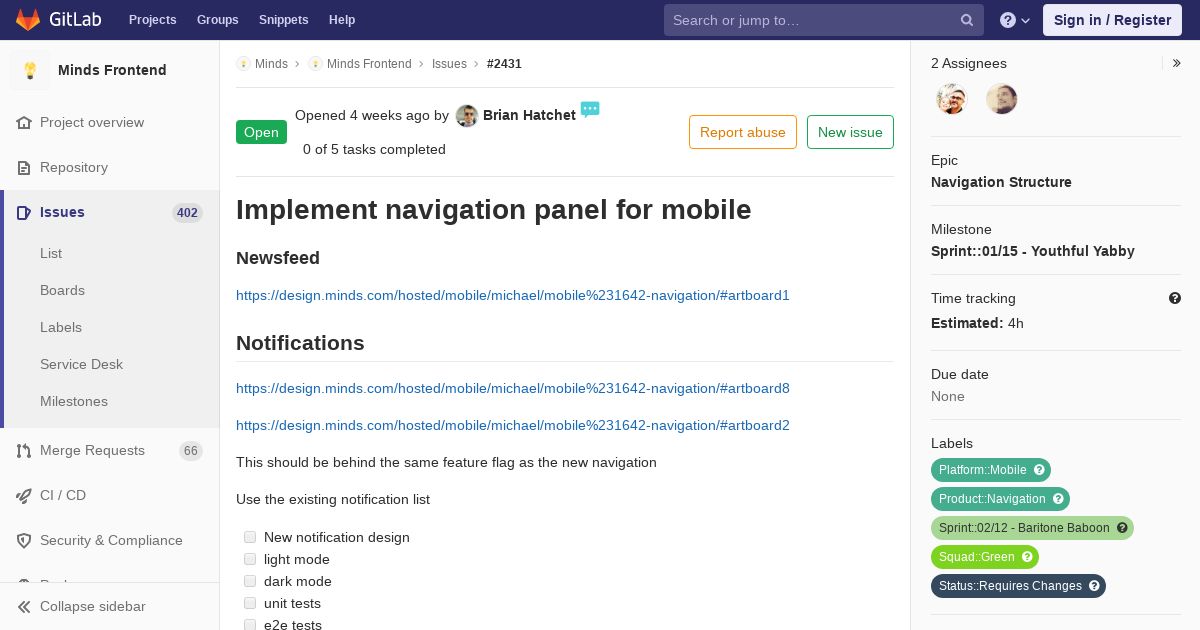Screen dimensions: 1200x630
Task: Select Labels under Issues
Action: point(61,327)
